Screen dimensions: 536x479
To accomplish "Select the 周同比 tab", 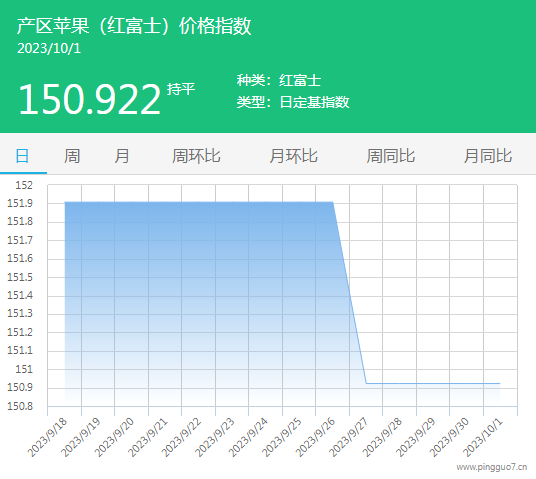I will tap(391, 156).
